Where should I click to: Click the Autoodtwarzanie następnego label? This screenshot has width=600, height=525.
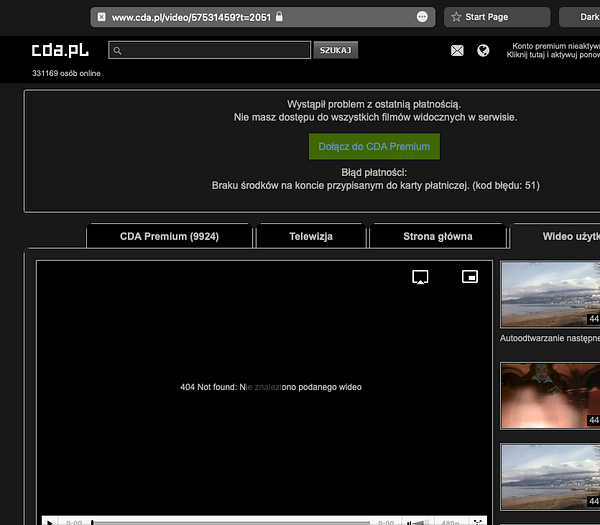[550, 338]
